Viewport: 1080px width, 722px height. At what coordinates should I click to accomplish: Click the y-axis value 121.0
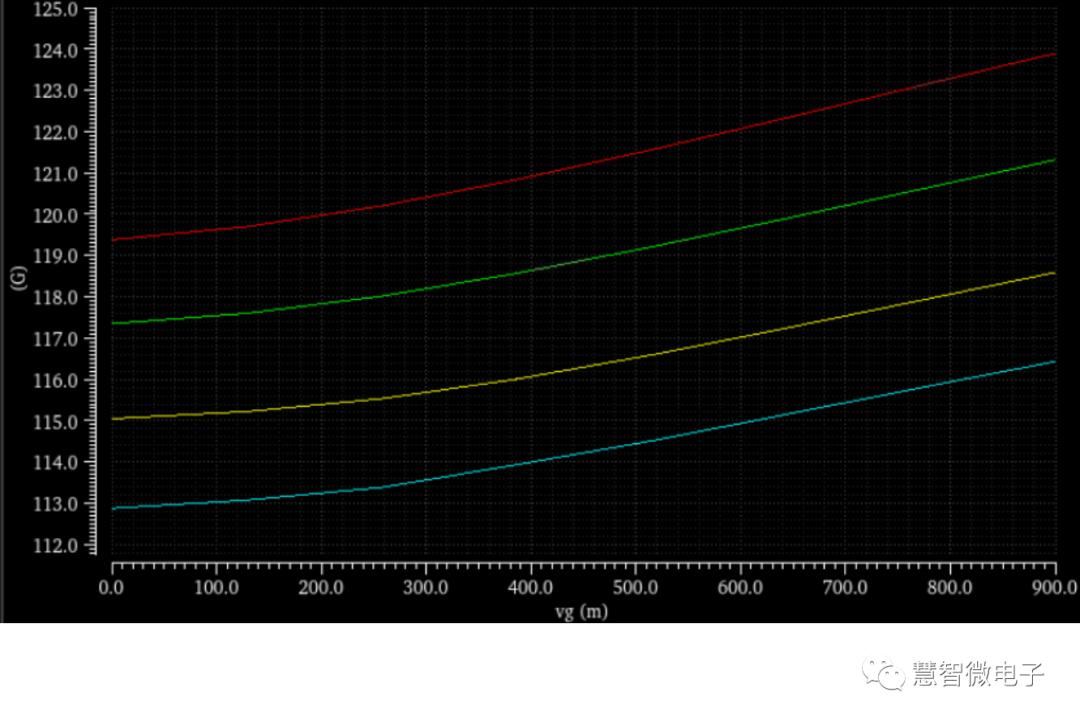point(56,174)
